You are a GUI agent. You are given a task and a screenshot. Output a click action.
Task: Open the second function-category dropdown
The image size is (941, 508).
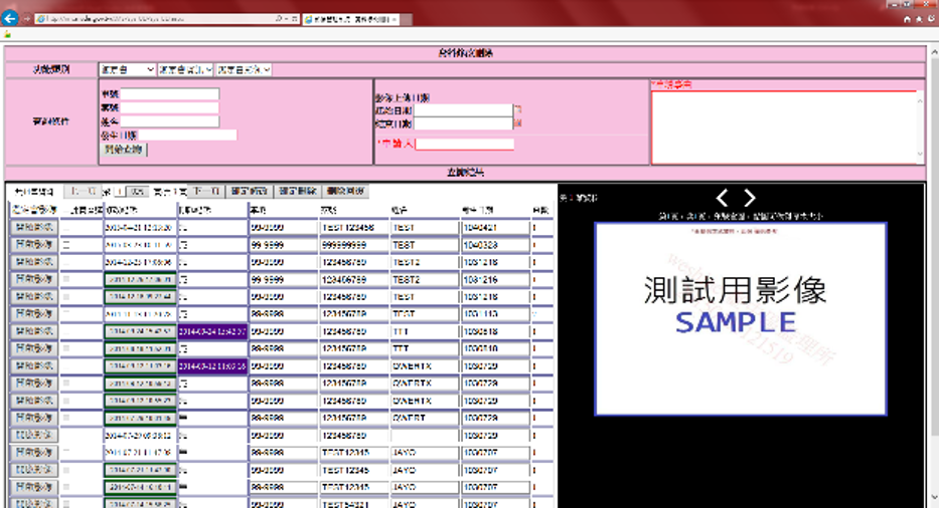point(185,70)
